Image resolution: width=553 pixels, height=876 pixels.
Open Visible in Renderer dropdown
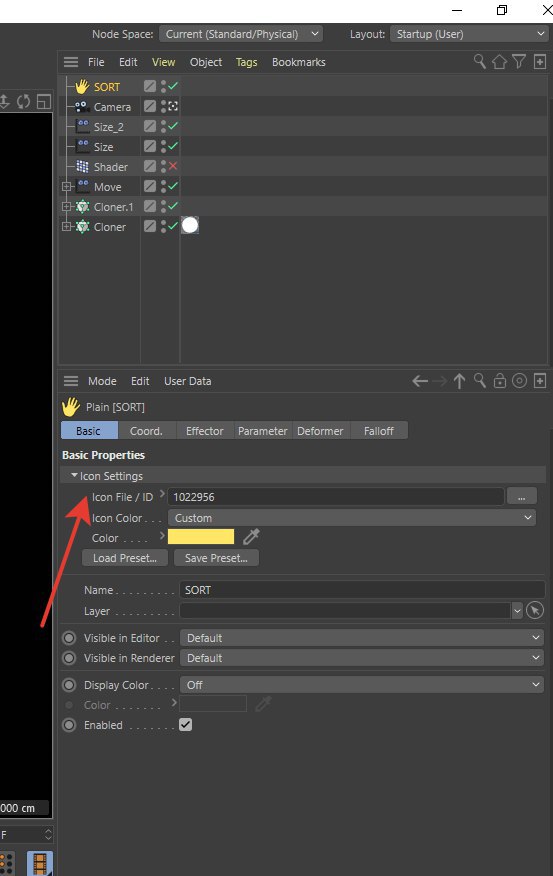pyautogui.click(x=362, y=658)
